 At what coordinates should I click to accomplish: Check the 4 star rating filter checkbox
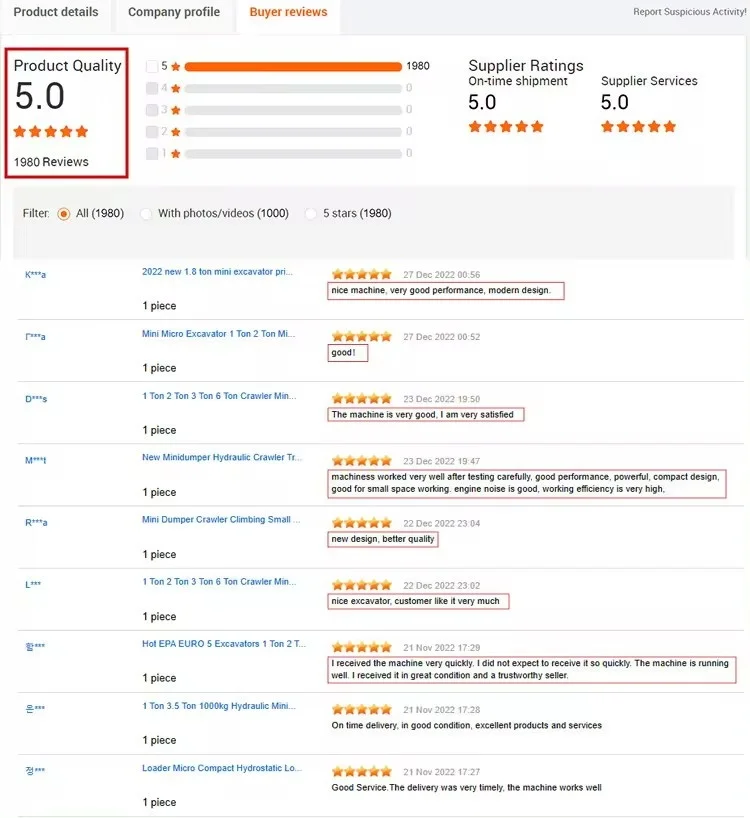(152, 88)
